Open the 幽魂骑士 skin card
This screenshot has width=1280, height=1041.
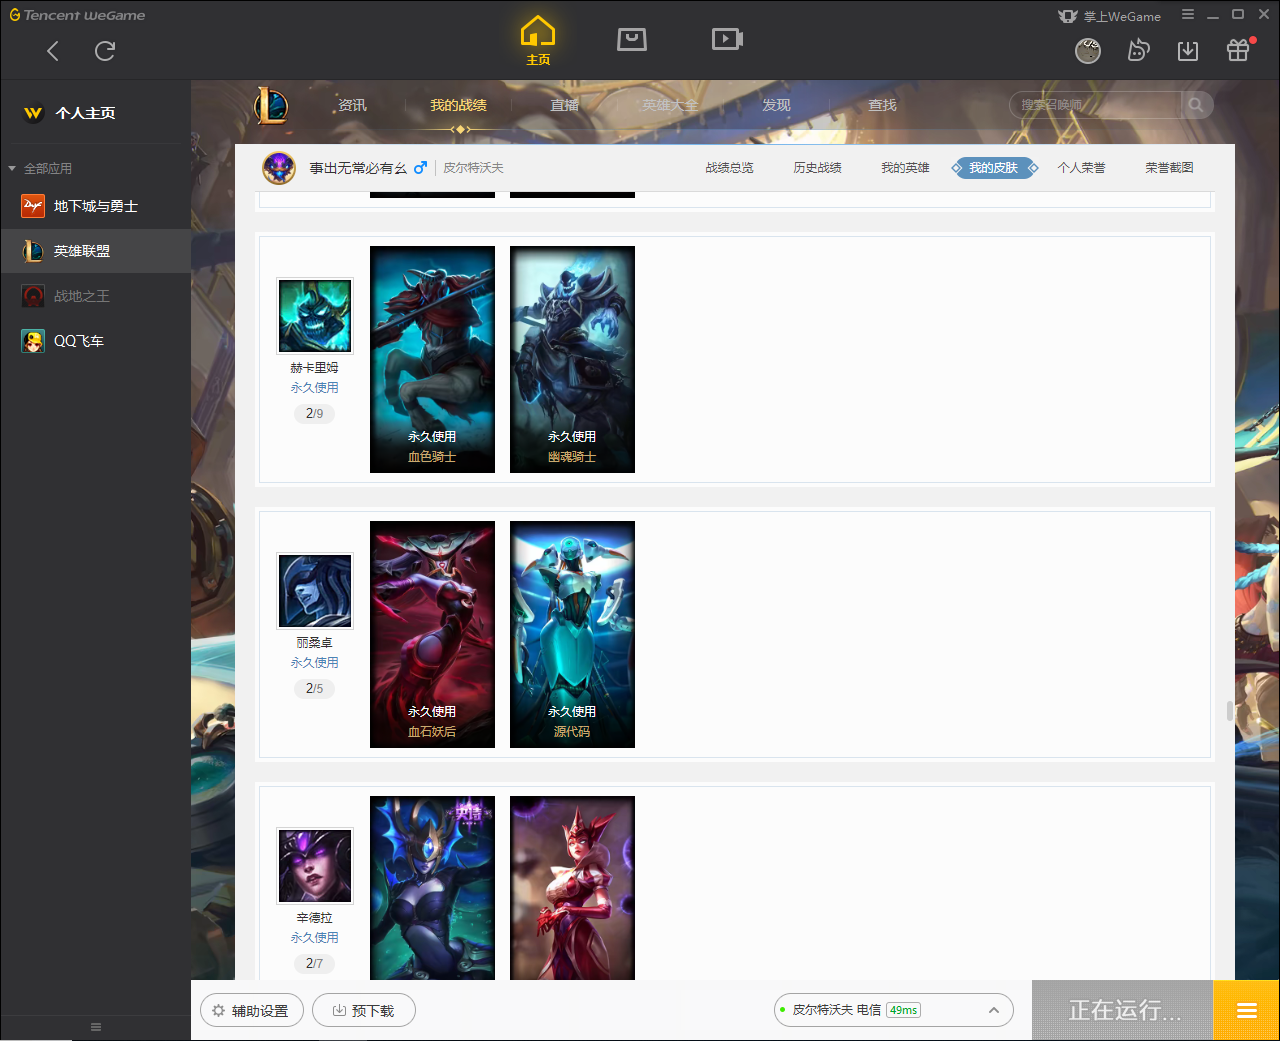(572, 359)
